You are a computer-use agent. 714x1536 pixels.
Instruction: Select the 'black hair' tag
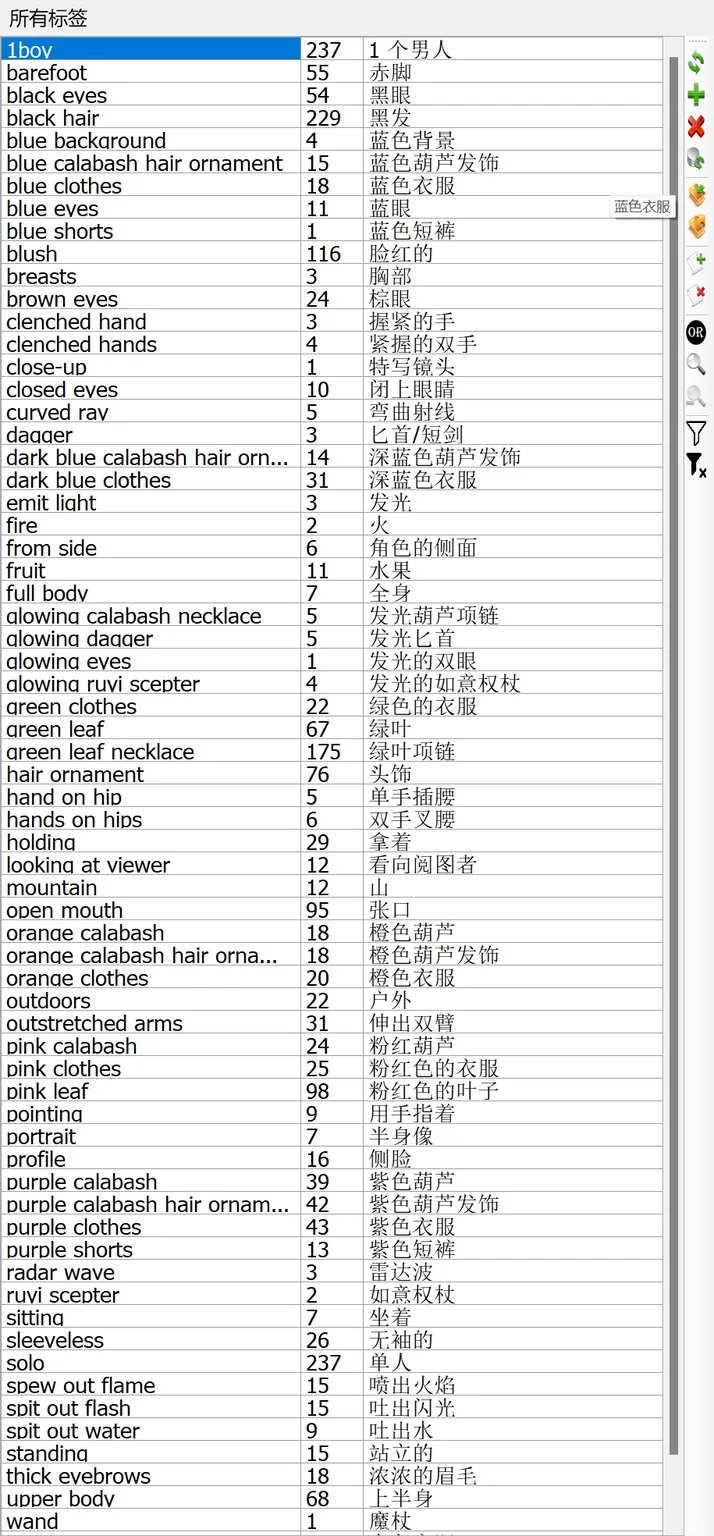pyautogui.click(x=53, y=117)
